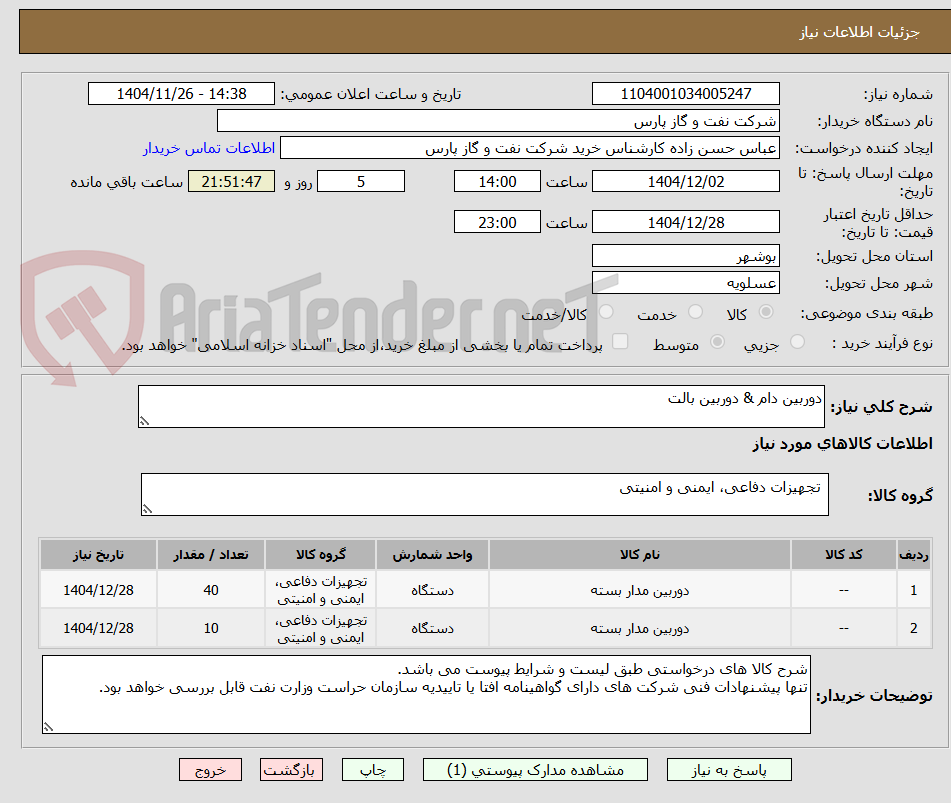Click the response deadline date 1404/12/02
This screenshot has height=803, width=951.
click(x=685, y=181)
